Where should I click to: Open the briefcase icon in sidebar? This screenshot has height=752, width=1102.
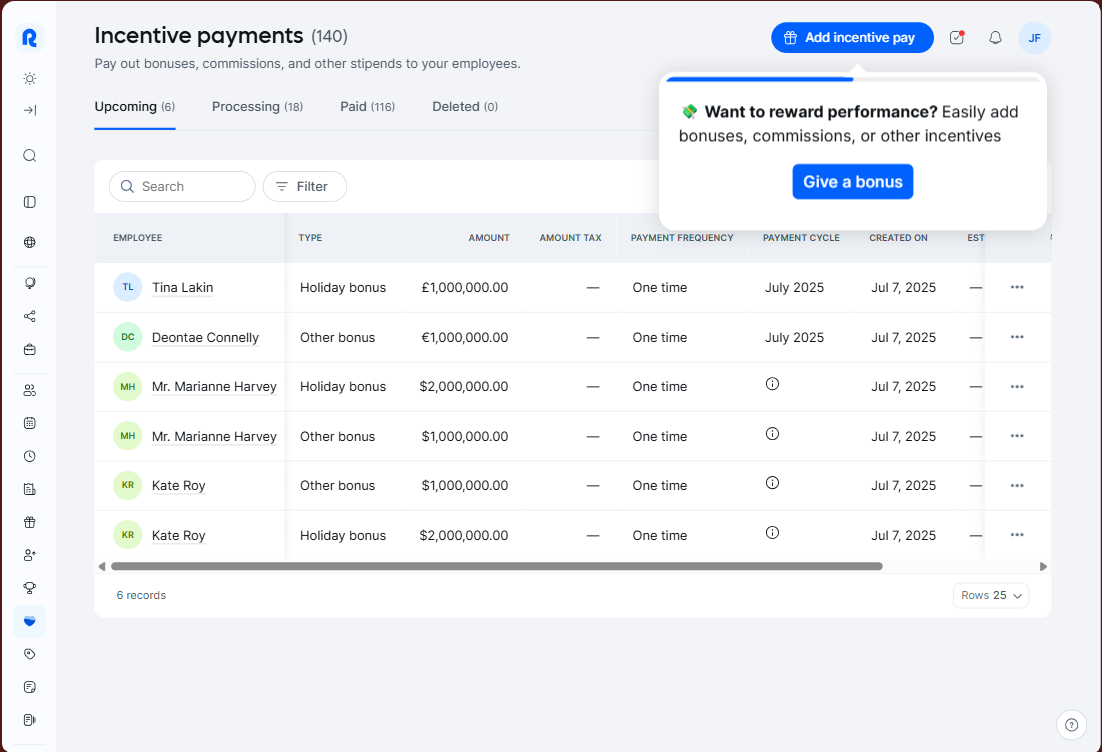pyautogui.click(x=30, y=349)
